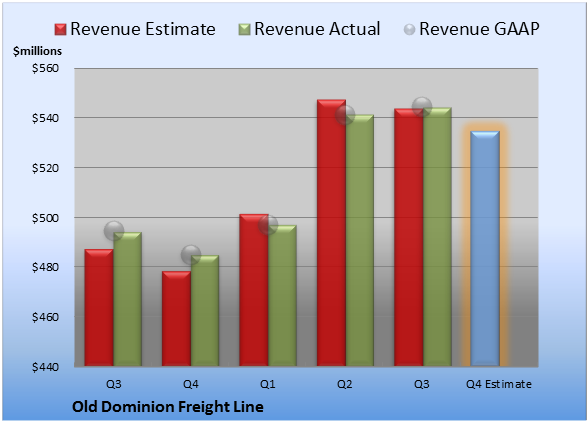
Task: Select the 'Revenue Actual' legend label
Action: point(317,29)
